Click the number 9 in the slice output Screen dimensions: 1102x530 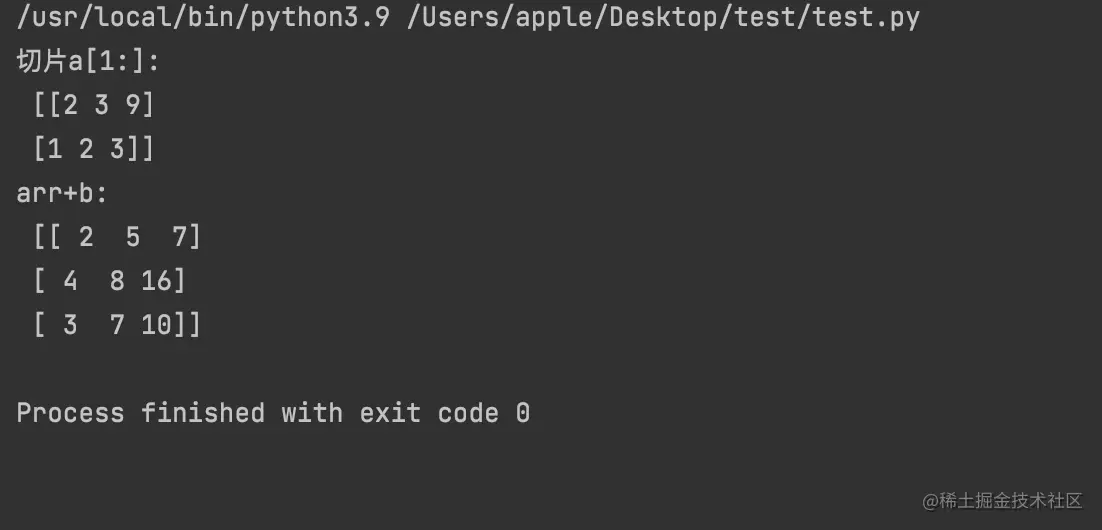134,105
